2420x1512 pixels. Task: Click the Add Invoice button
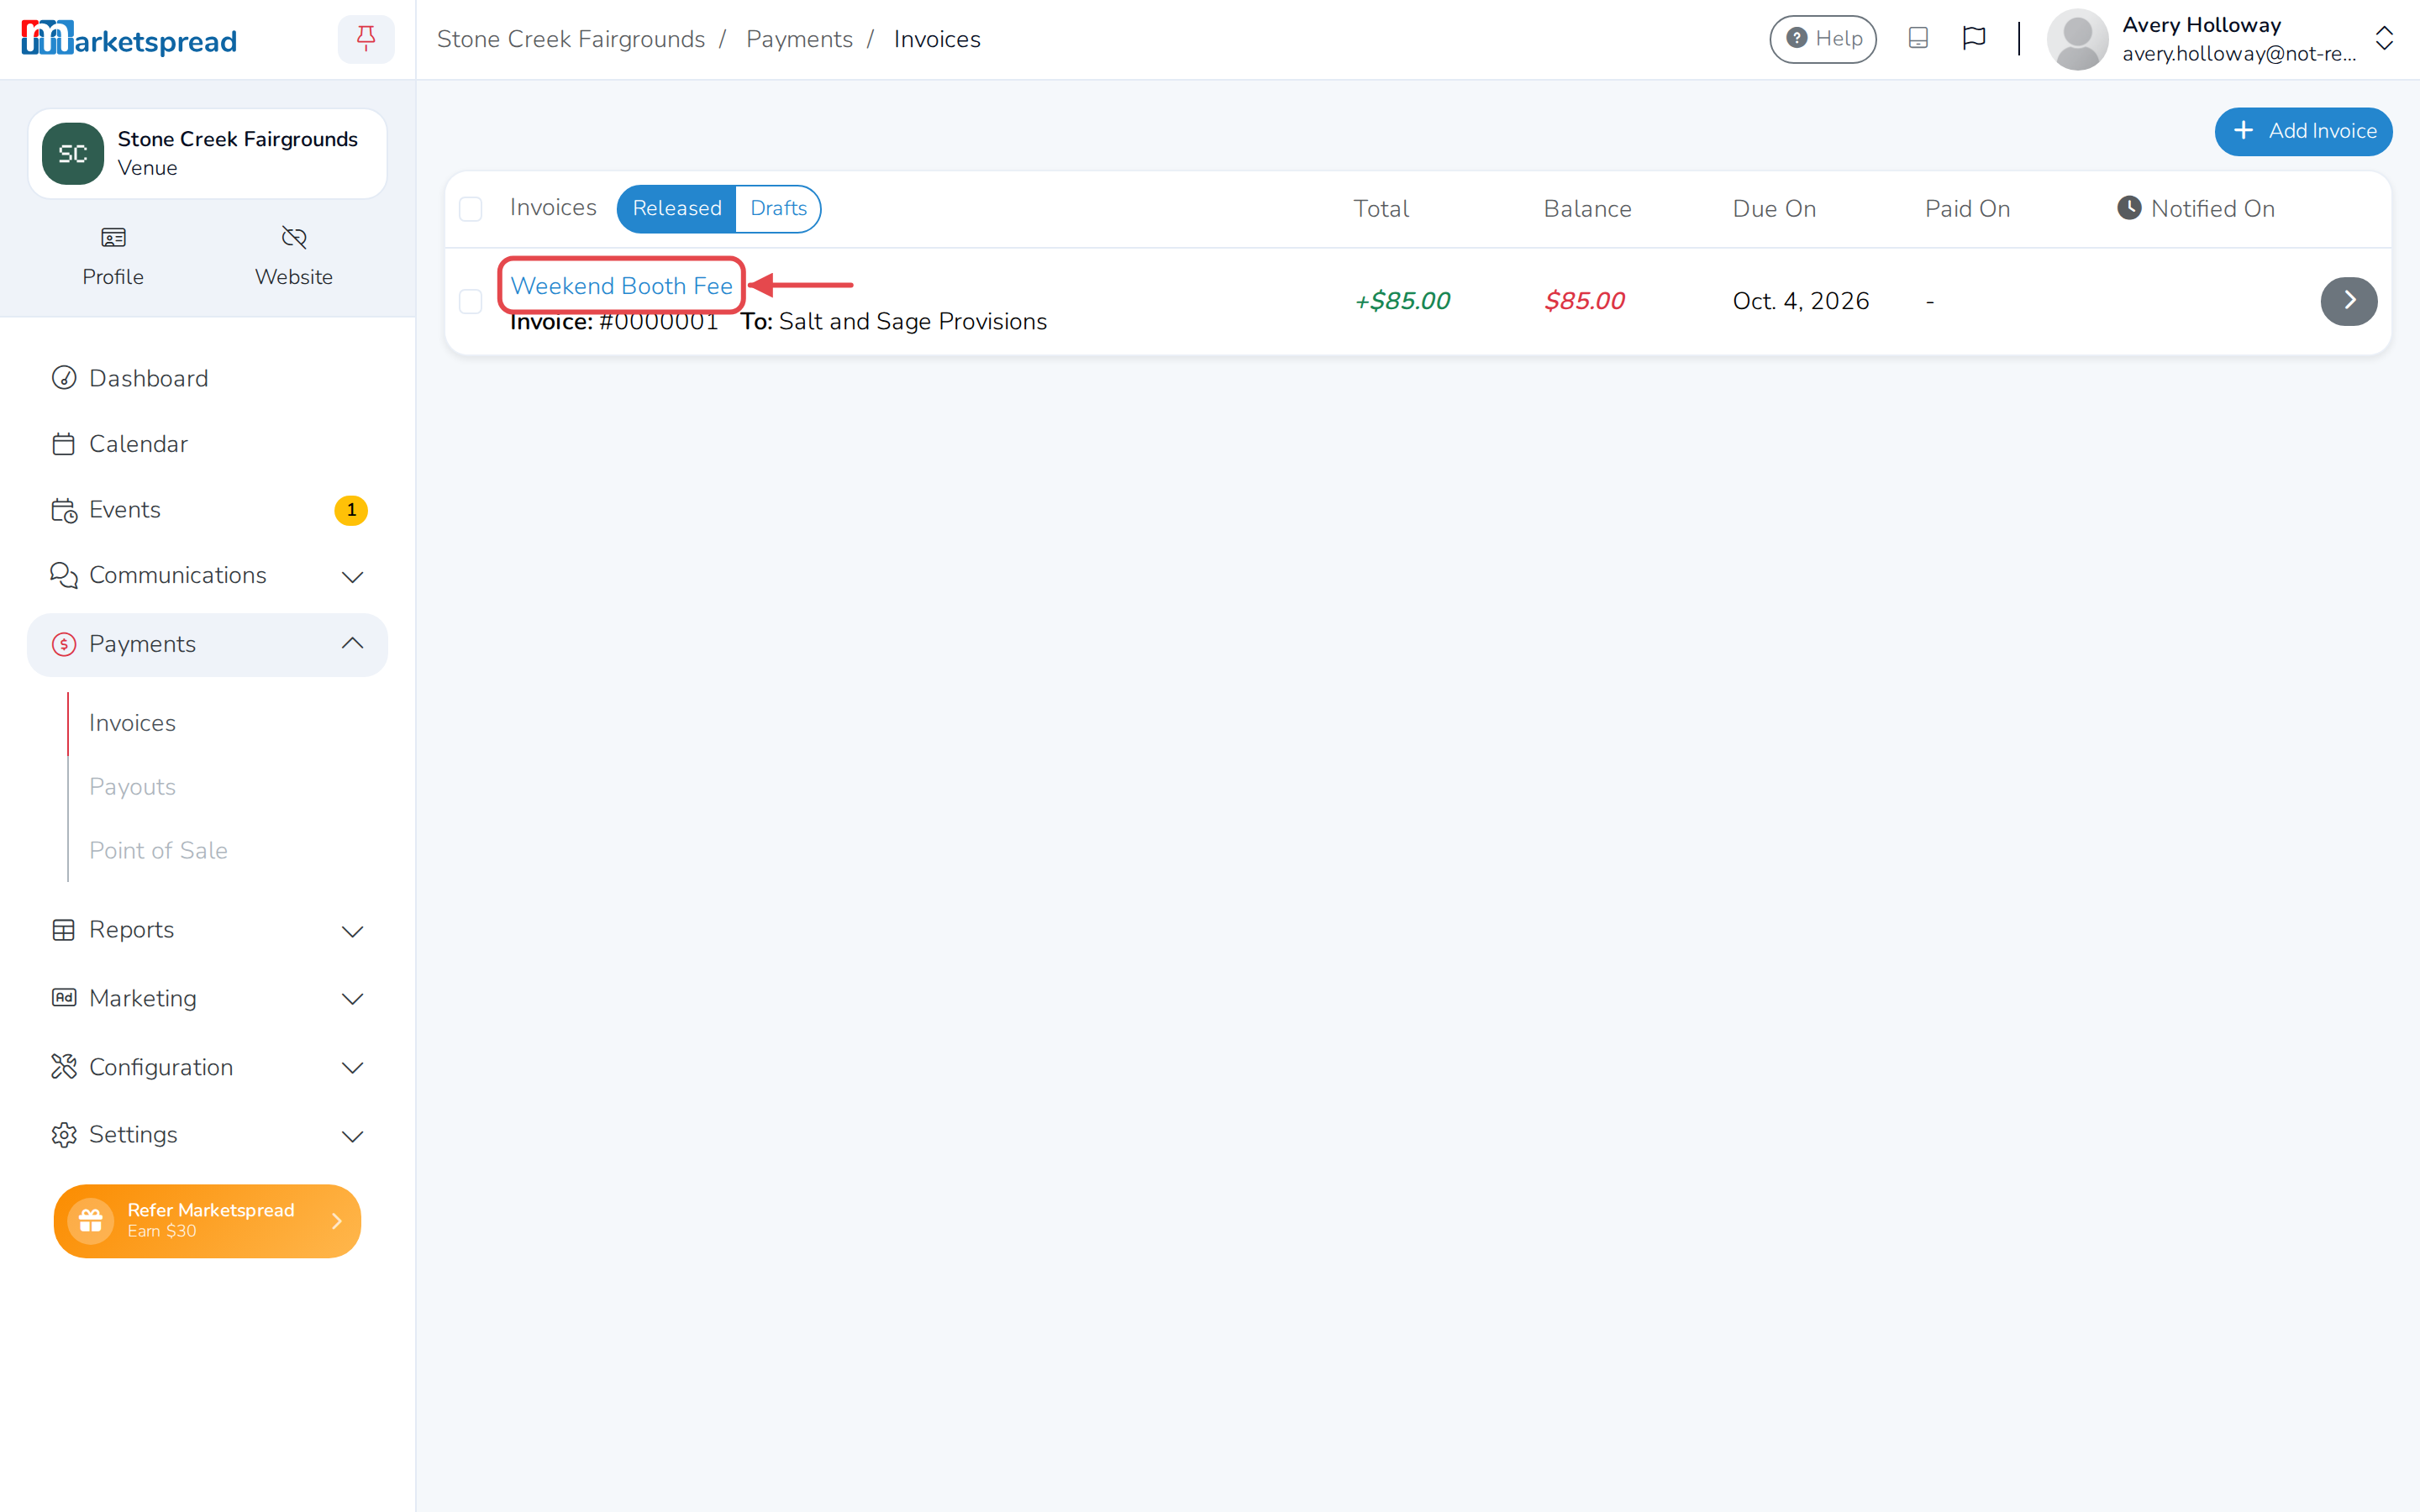[2303, 131]
